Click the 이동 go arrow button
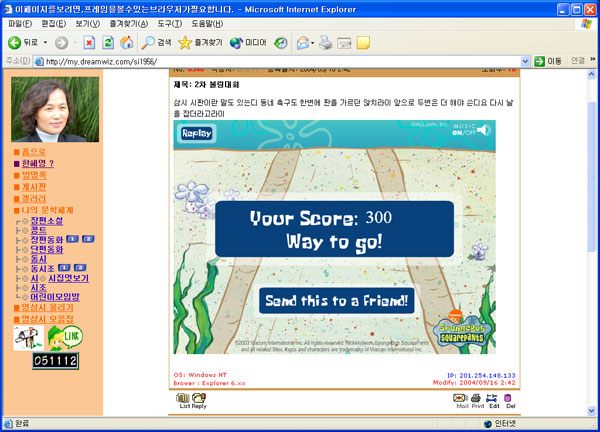The image size is (600, 432). pyautogui.click(x=548, y=61)
